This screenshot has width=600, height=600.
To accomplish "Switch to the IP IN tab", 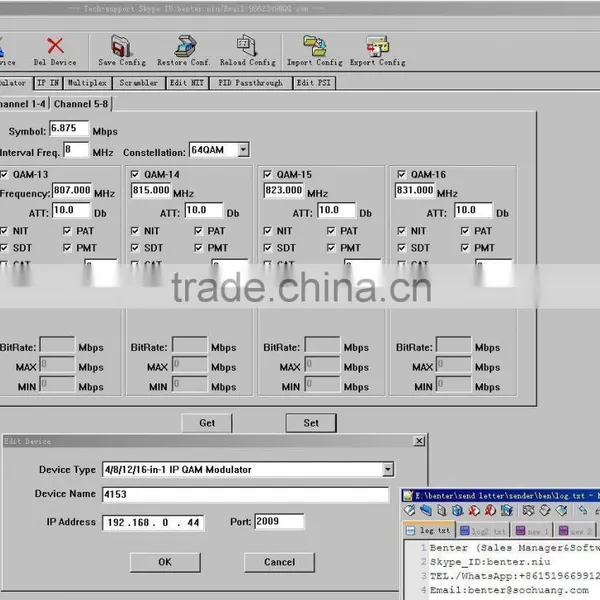I will (x=48, y=83).
